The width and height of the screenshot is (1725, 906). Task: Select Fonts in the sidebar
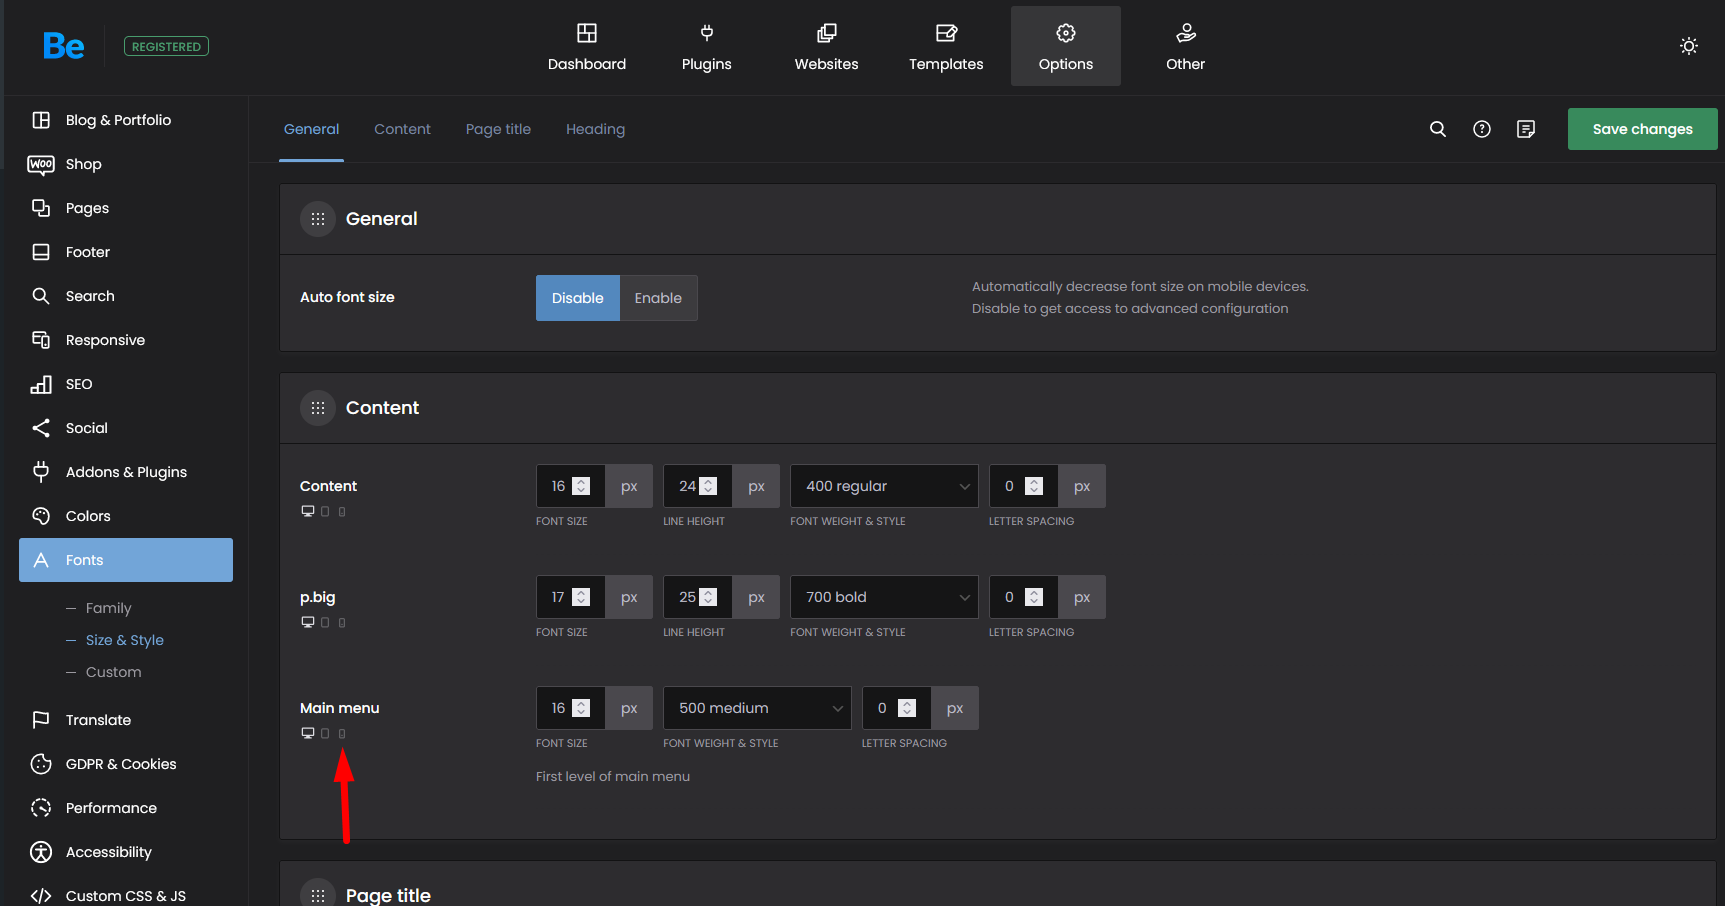pos(126,560)
